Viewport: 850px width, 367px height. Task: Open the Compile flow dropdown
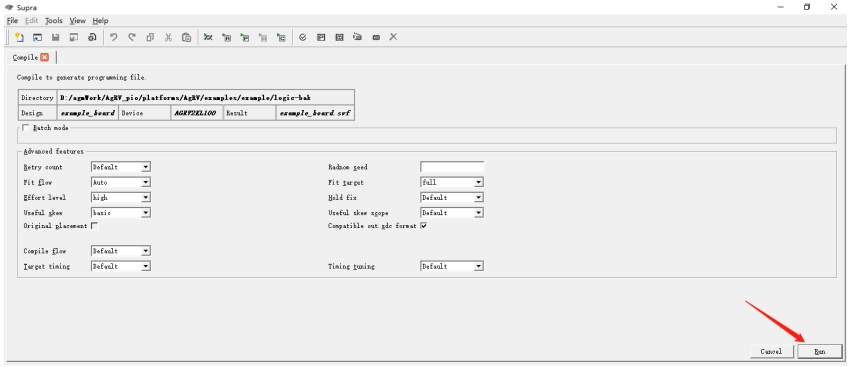pyautogui.click(x=120, y=251)
